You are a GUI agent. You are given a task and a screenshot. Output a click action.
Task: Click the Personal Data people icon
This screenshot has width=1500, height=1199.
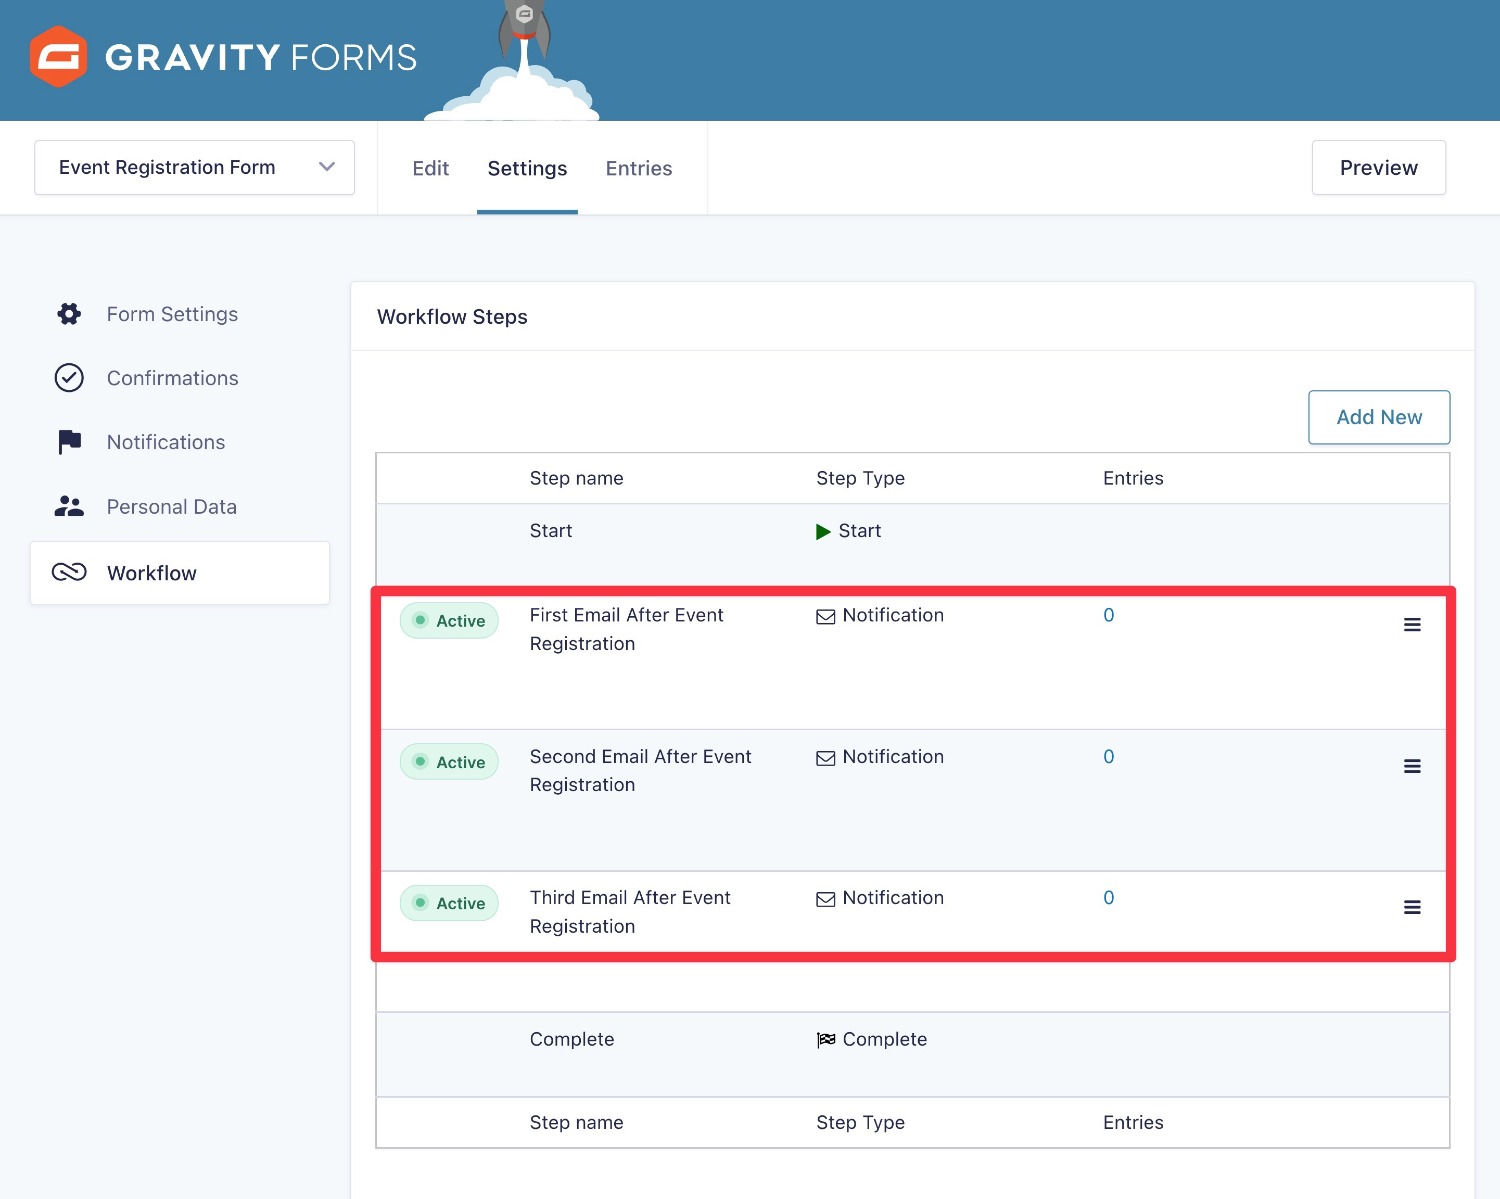tap(69, 507)
